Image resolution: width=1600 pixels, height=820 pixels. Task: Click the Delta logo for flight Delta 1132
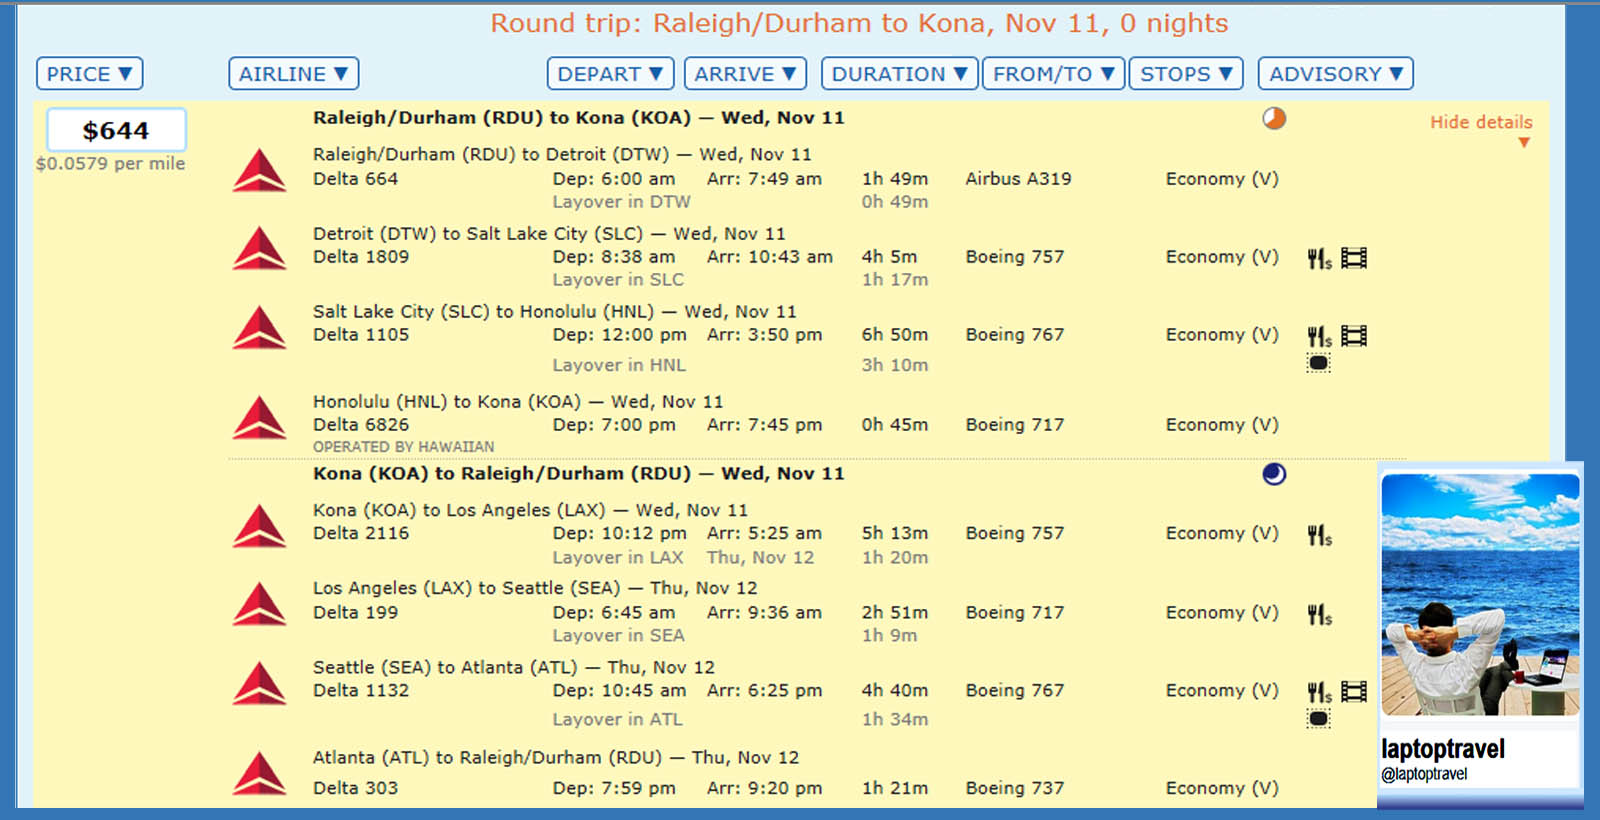click(259, 683)
